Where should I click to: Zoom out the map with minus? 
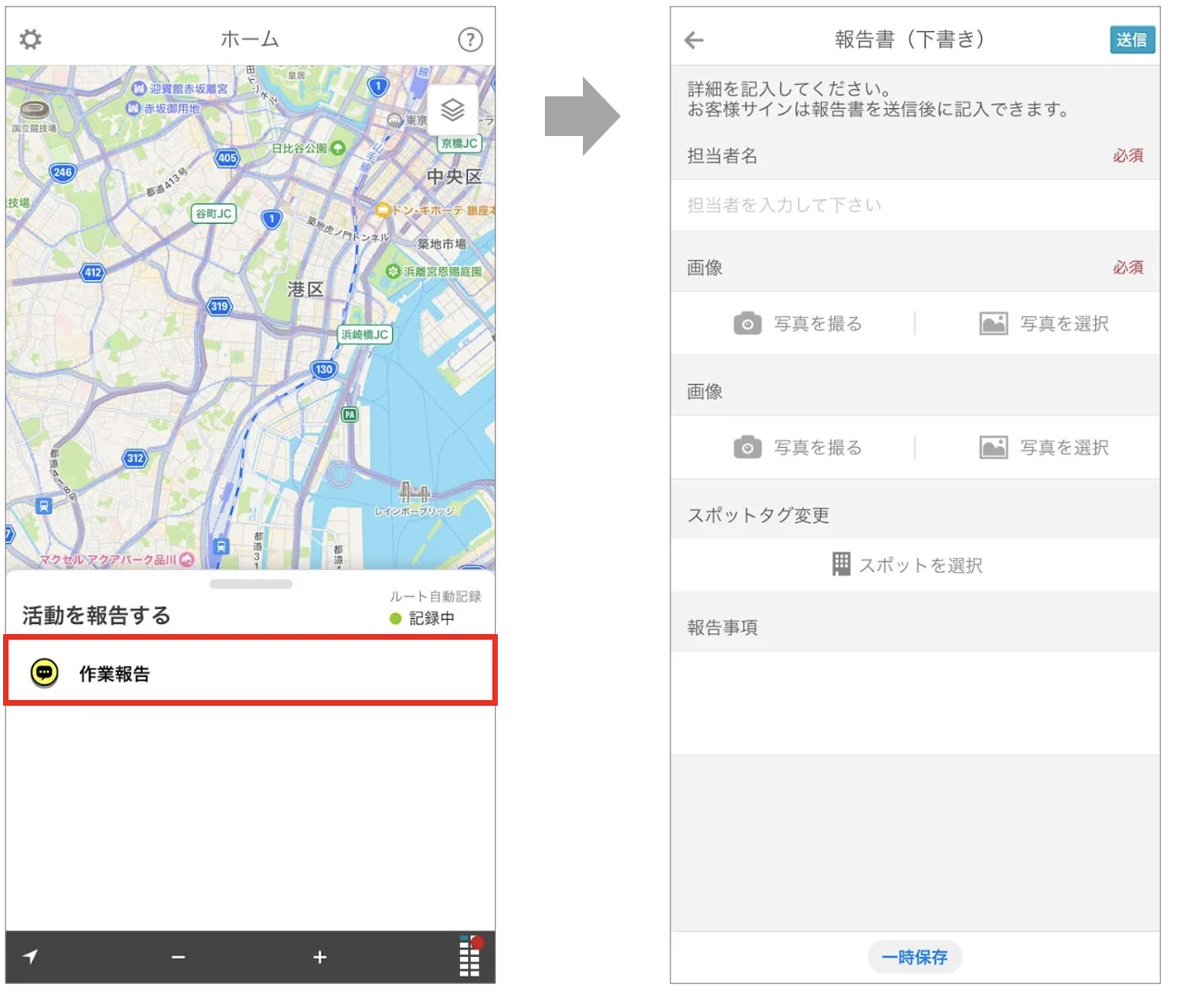coord(178,957)
